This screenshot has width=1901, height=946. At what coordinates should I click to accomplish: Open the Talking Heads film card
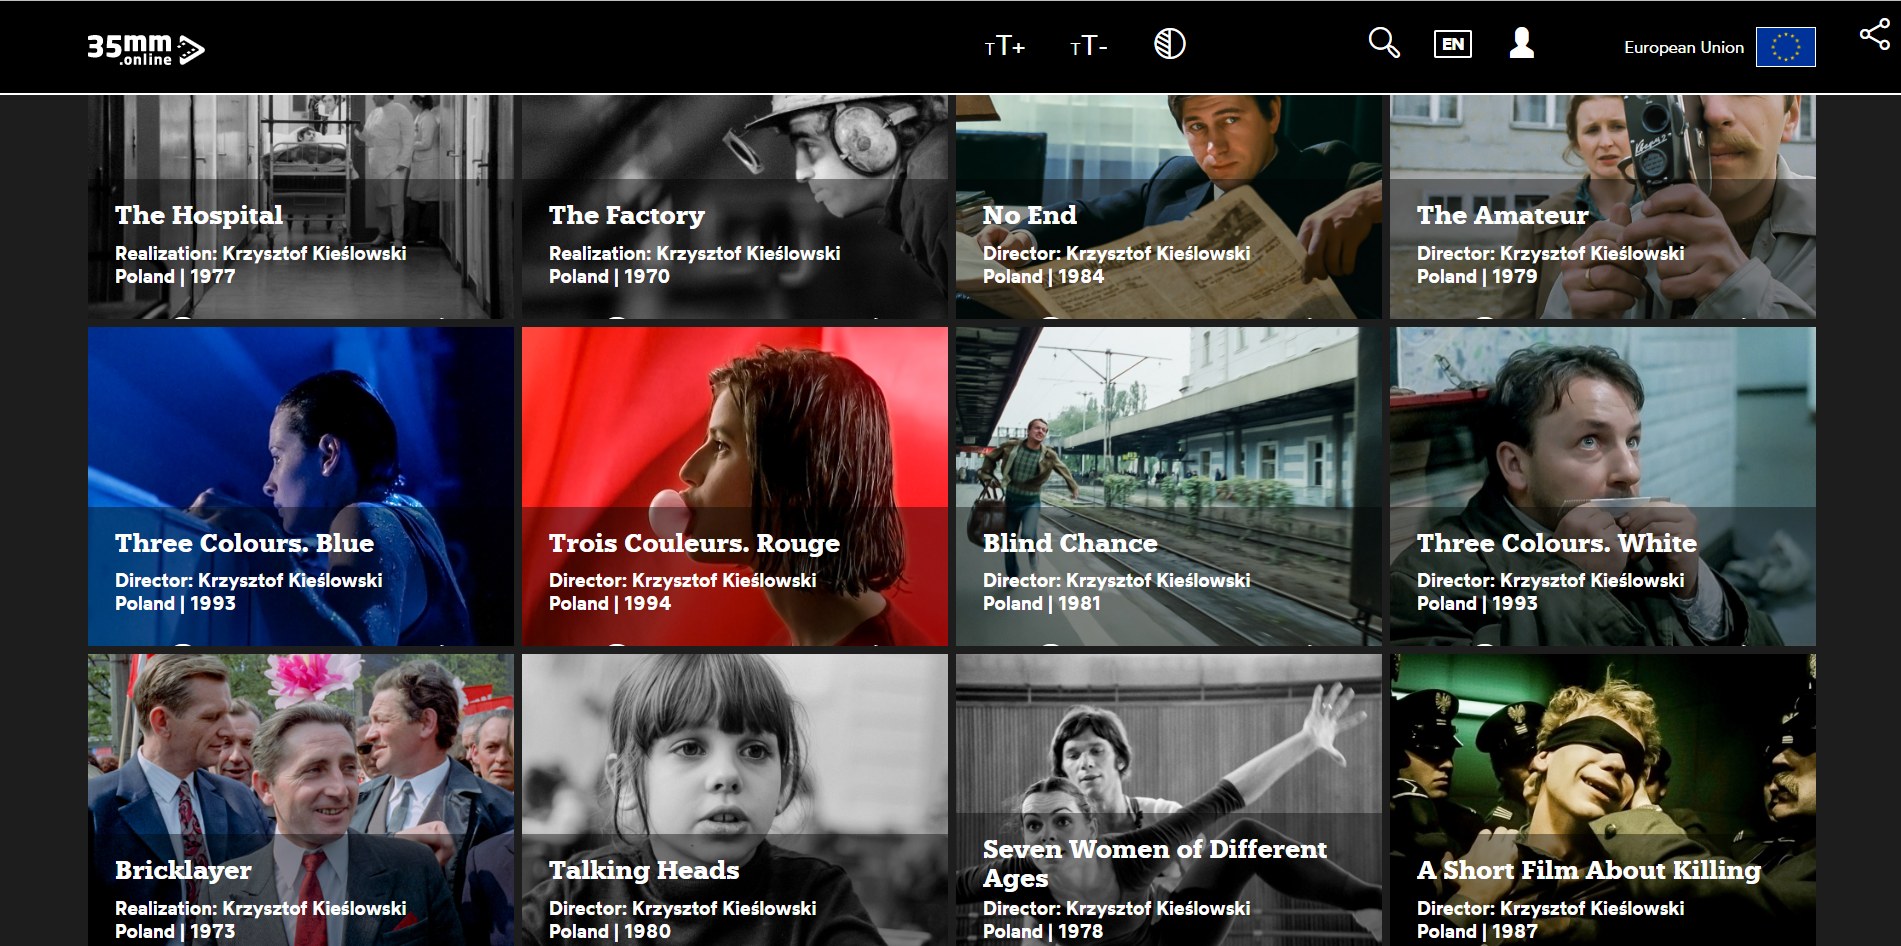click(735, 800)
